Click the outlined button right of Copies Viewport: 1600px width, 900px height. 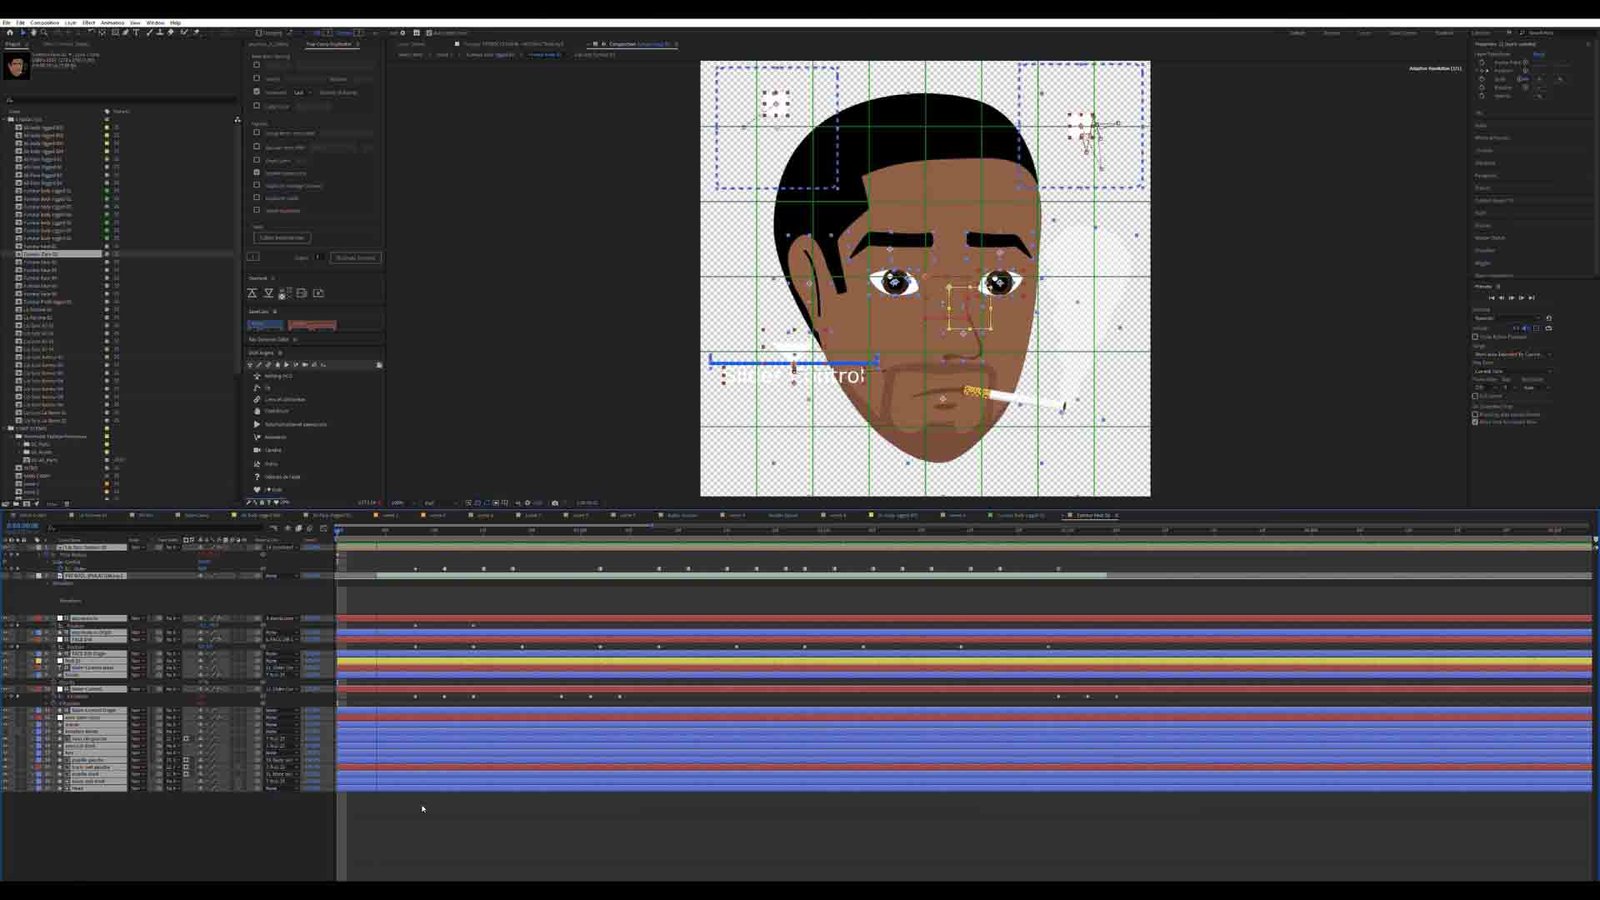[x=355, y=258]
